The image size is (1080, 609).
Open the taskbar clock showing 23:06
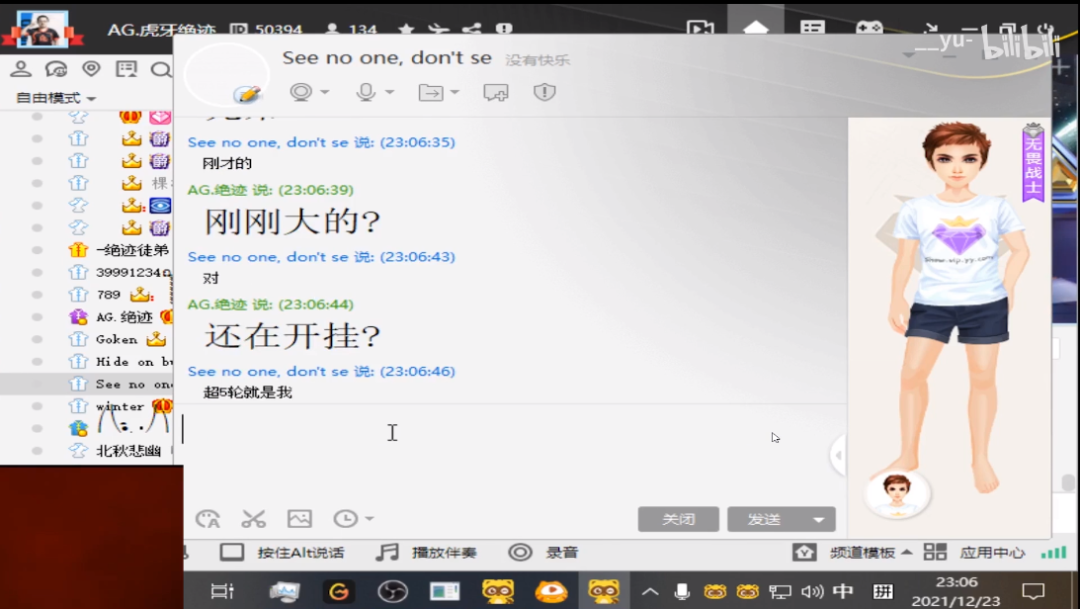[x=956, y=591]
